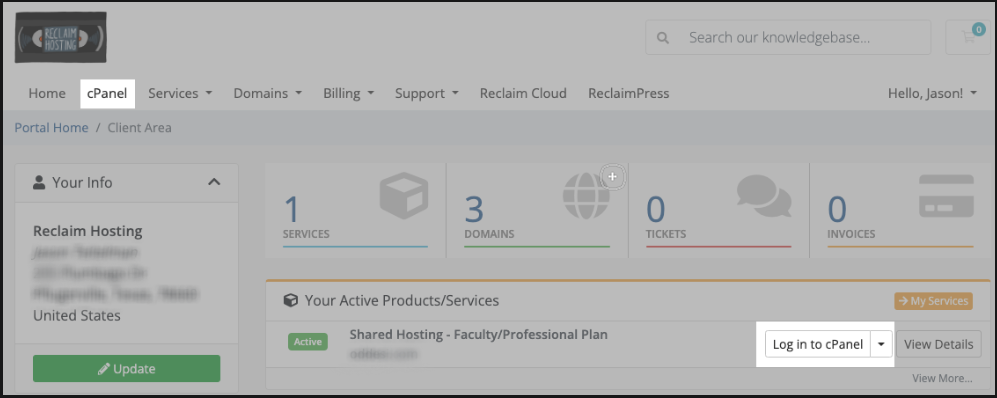The height and width of the screenshot is (398, 997).
Task: Open ReclaimPress menu item
Action: click(x=628, y=93)
